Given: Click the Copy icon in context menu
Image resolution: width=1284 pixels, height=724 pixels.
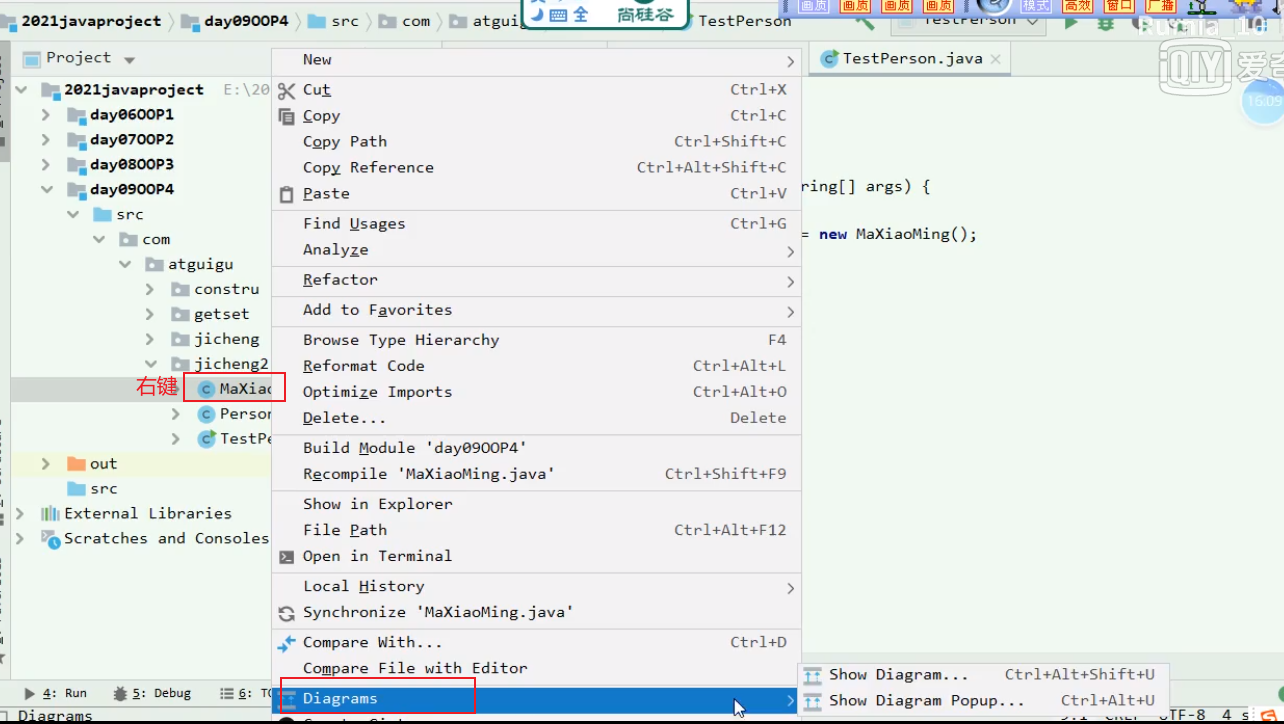Looking at the screenshot, I should pyautogui.click(x=287, y=116).
